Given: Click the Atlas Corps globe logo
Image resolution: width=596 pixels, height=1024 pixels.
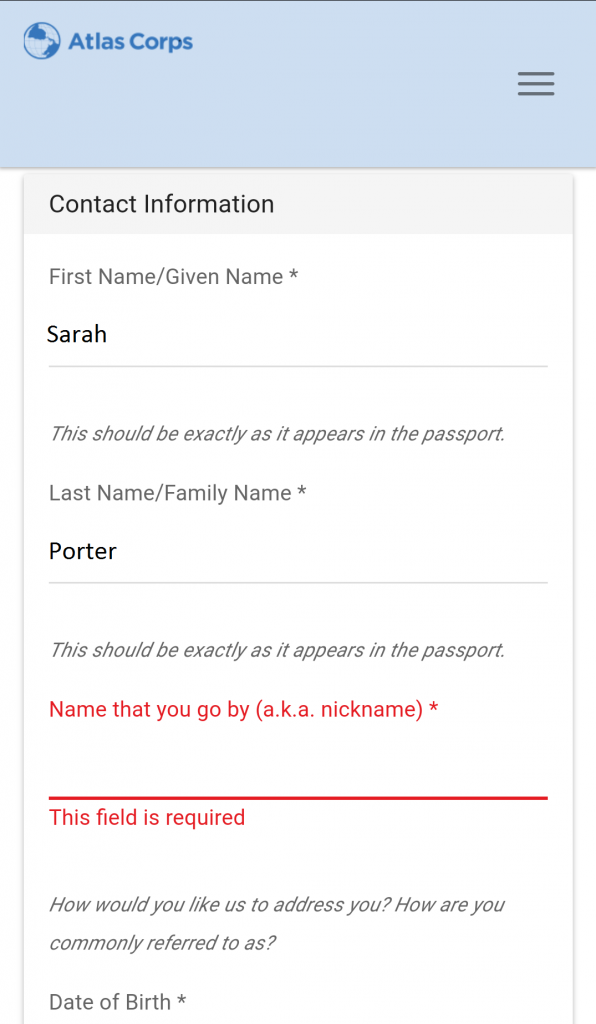Looking at the screenshot, I should 42,41.
